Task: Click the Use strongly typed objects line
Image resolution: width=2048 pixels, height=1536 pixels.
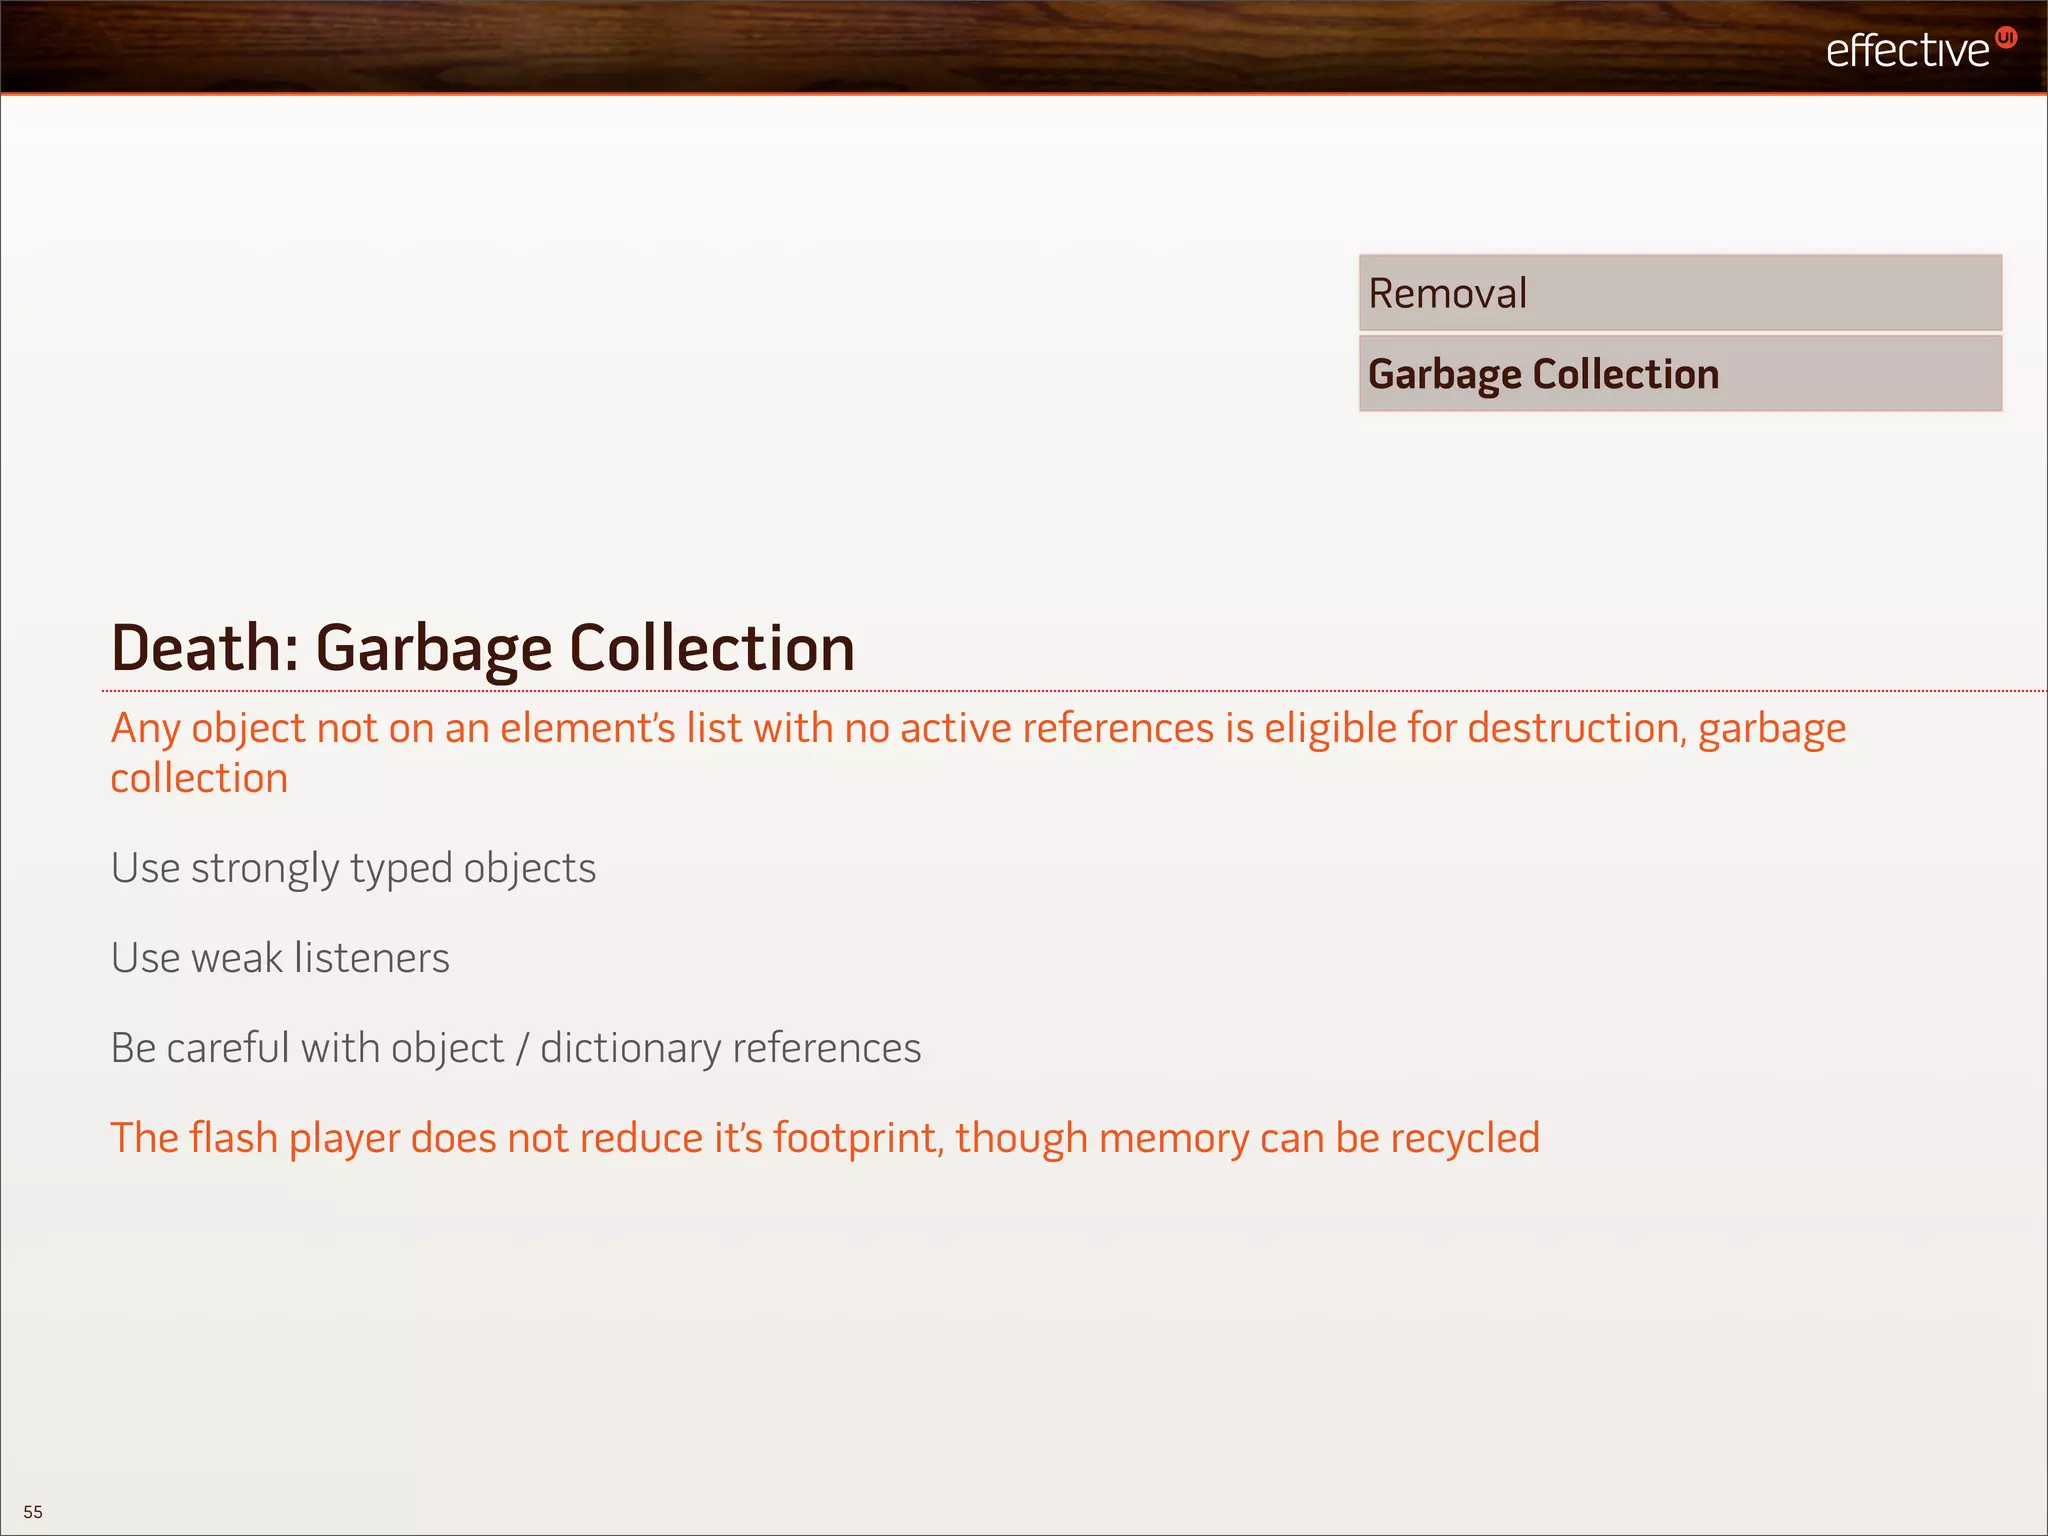Action: [x=353, y=868]
